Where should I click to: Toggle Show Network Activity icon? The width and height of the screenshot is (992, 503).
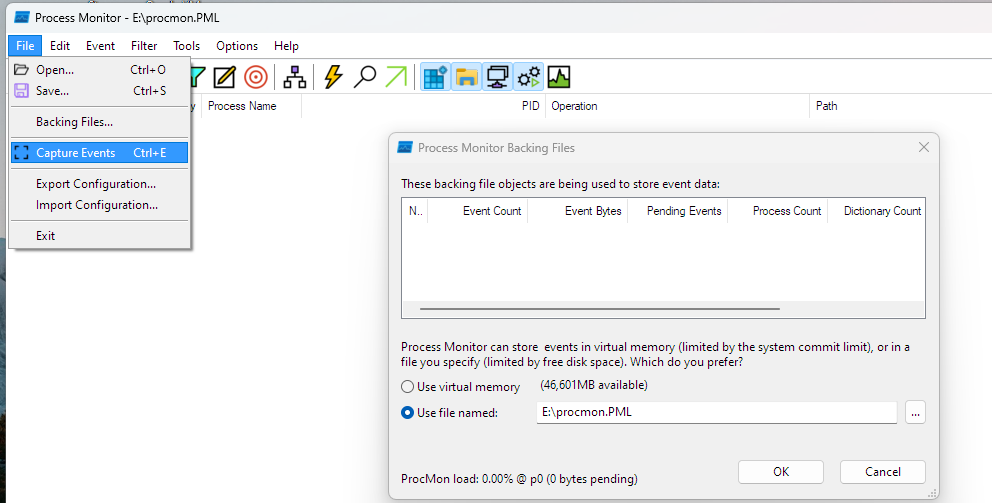pos(497,77)
